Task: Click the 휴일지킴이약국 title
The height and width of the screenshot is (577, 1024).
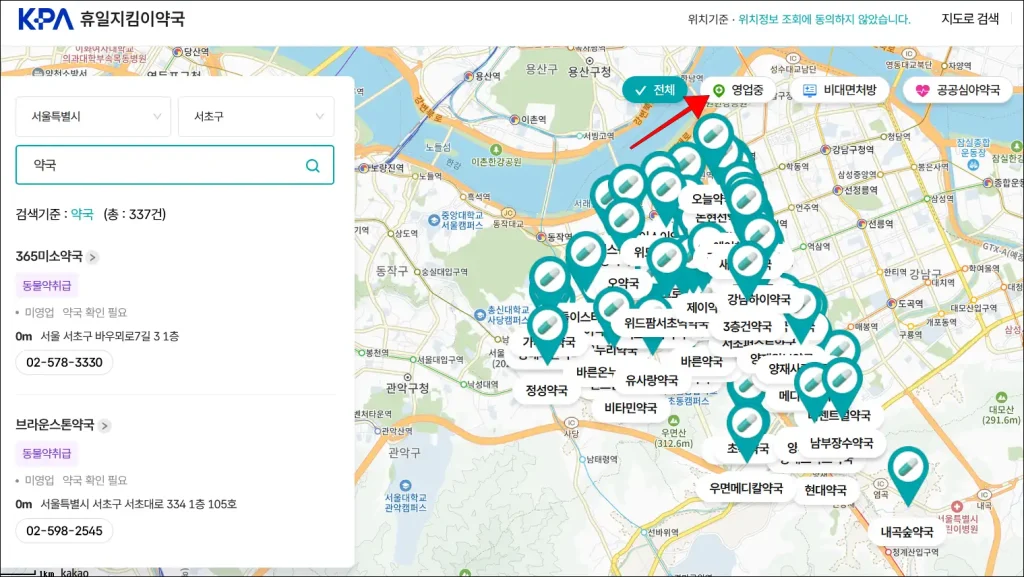Action: pos(133,19)
